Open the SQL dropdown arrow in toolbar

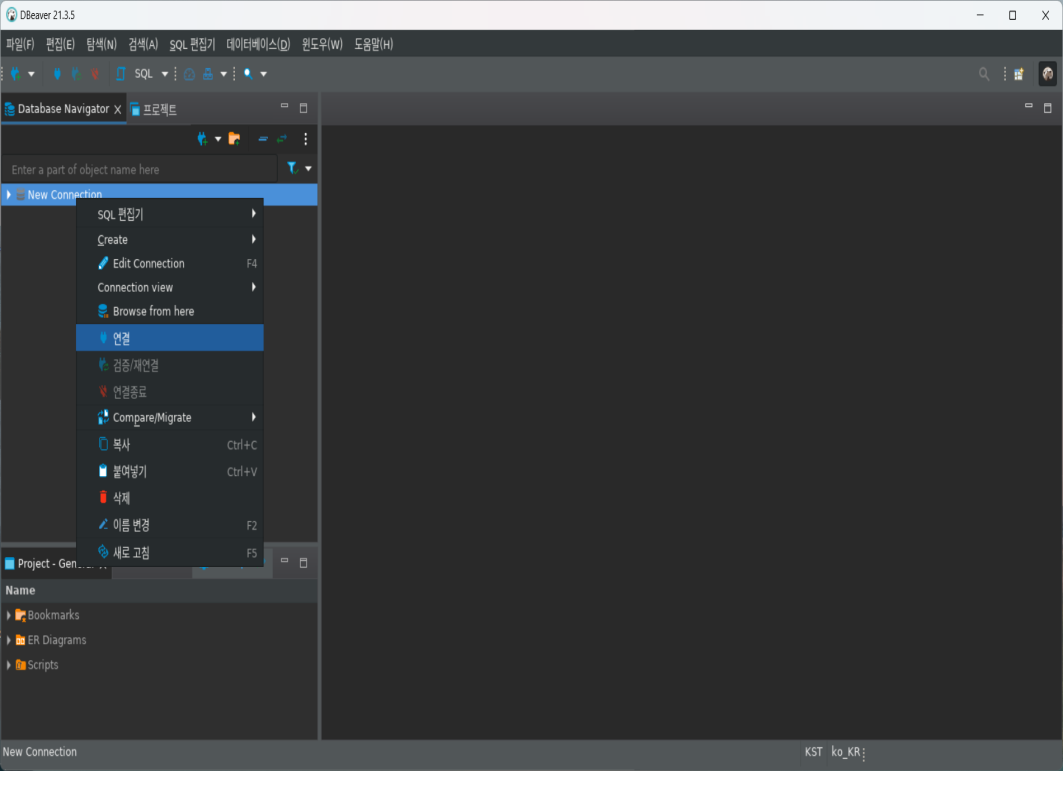[165, 74]
